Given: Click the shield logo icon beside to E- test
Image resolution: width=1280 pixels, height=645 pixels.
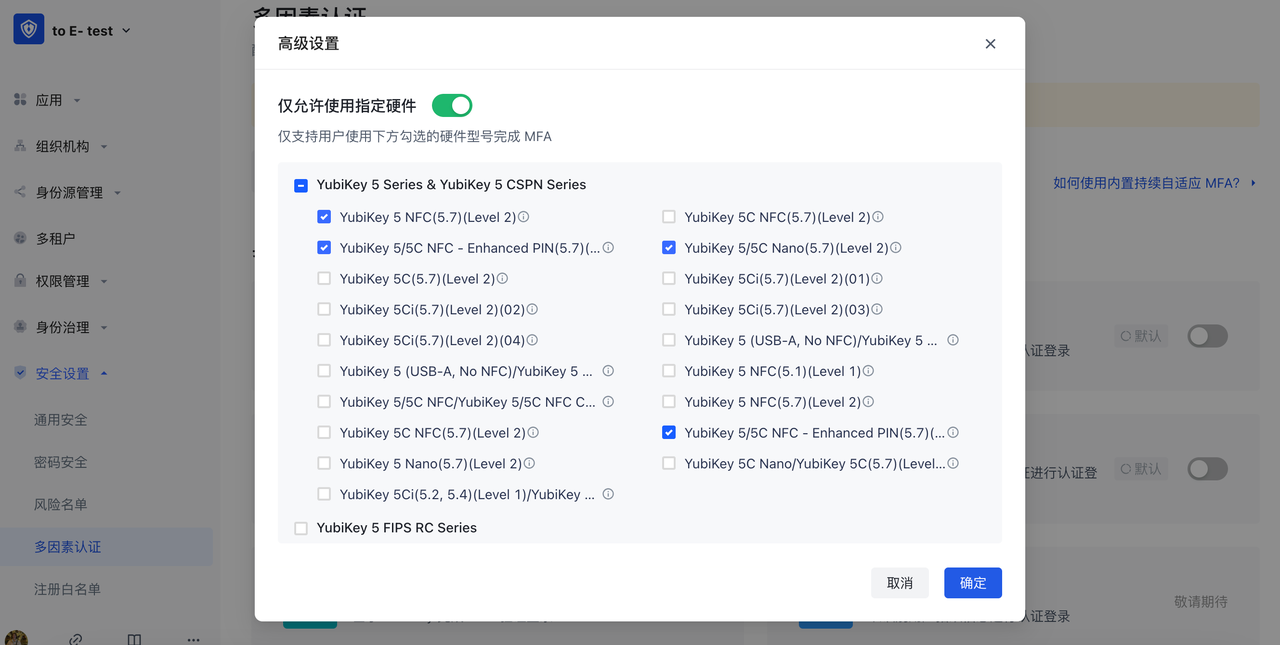Looking at the screenshot, I should pyautogui.click(x=28, y=30).
